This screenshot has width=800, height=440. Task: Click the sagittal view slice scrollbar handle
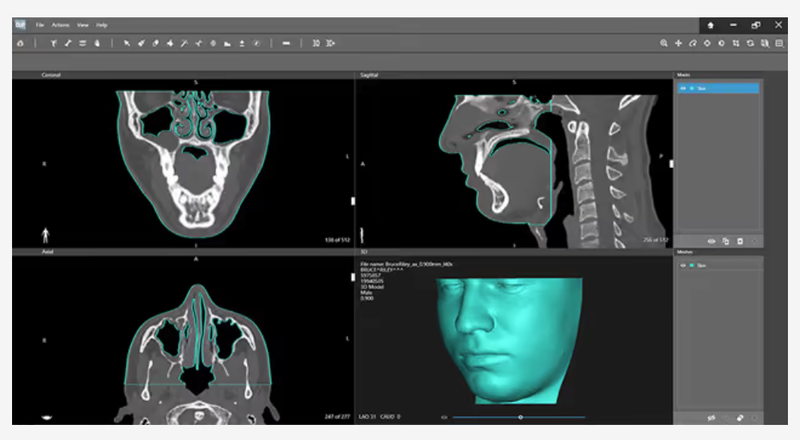tap(671, 164)
